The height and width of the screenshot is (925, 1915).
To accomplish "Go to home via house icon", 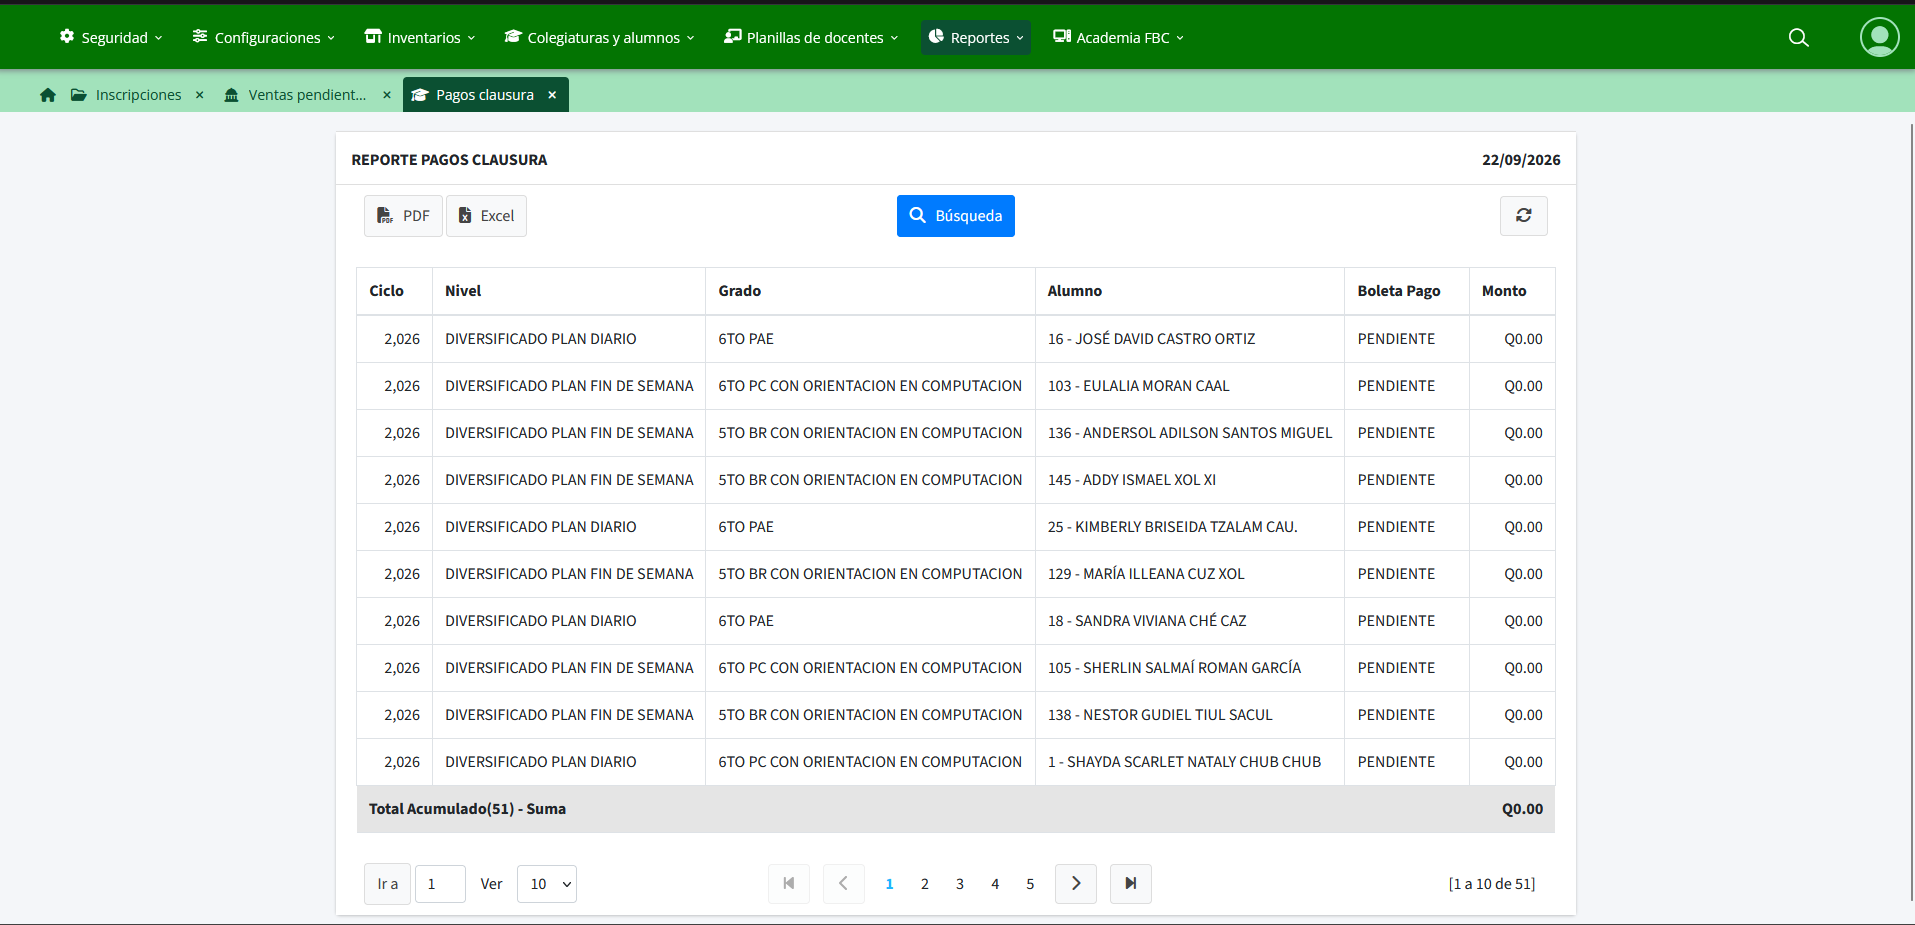I will 48,95.
